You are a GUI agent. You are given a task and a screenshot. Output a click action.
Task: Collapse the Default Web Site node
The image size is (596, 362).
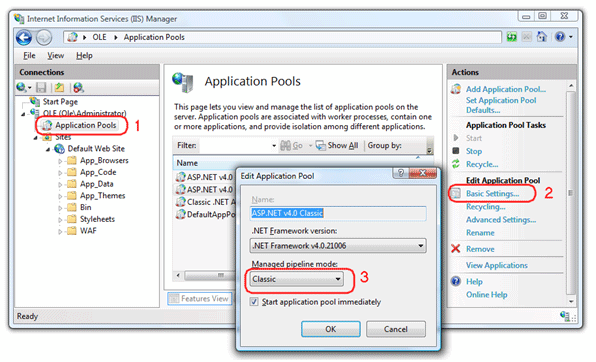(48, 149)
